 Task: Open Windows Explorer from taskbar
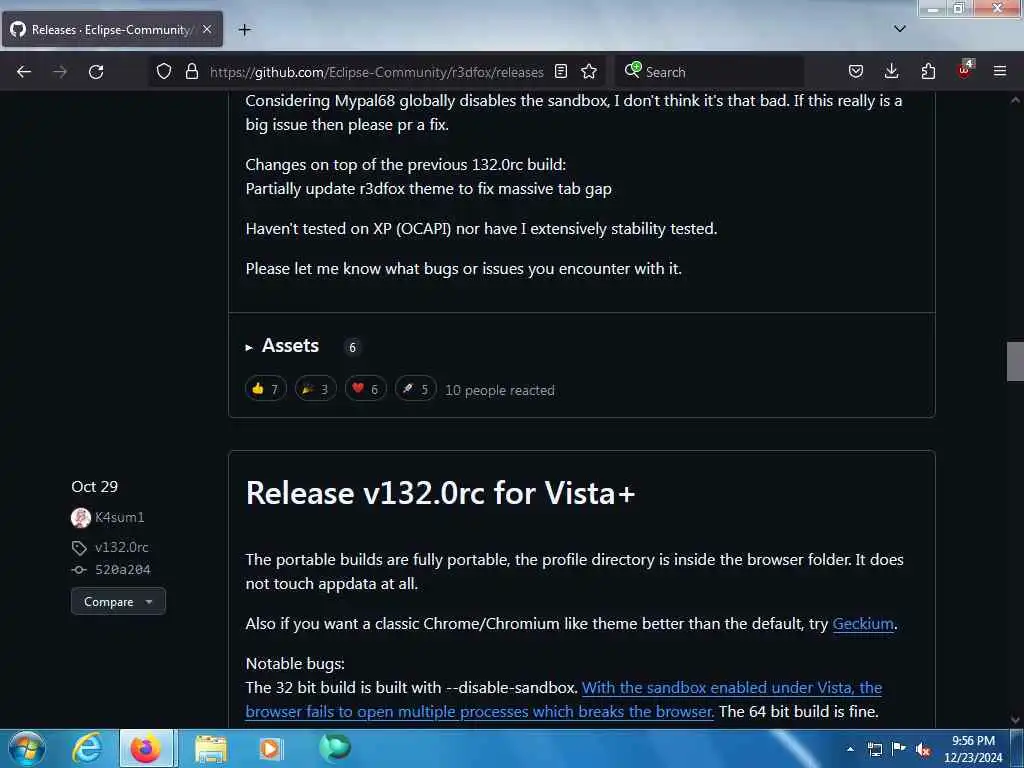210,748
